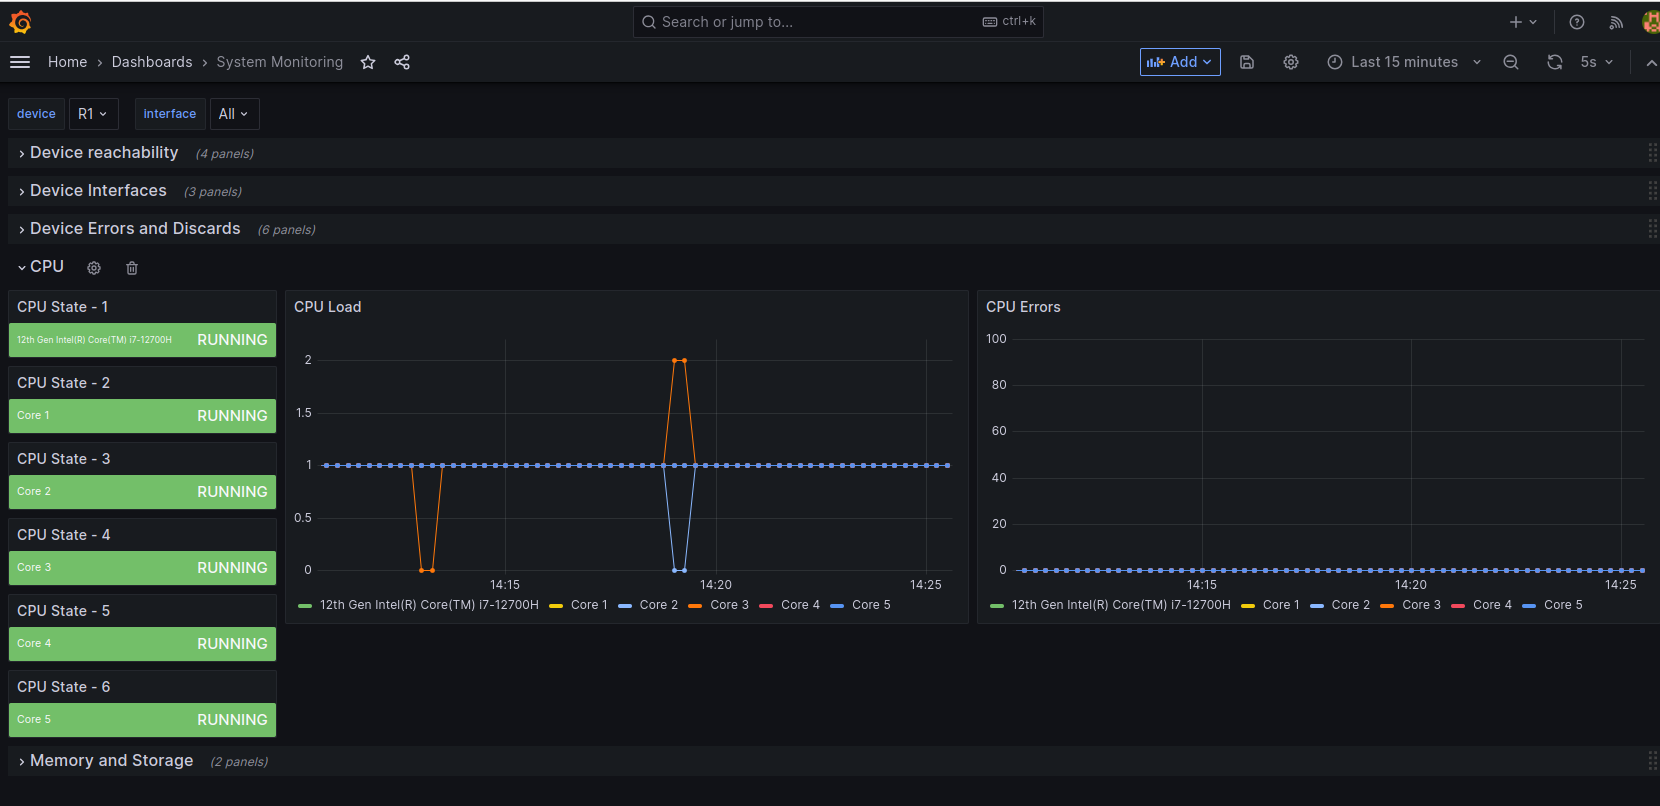Grab Device Errors and Discards drag handle
Image resolution: width=1660 pixels, height=806 pixels.
[x=1653, y=229]
